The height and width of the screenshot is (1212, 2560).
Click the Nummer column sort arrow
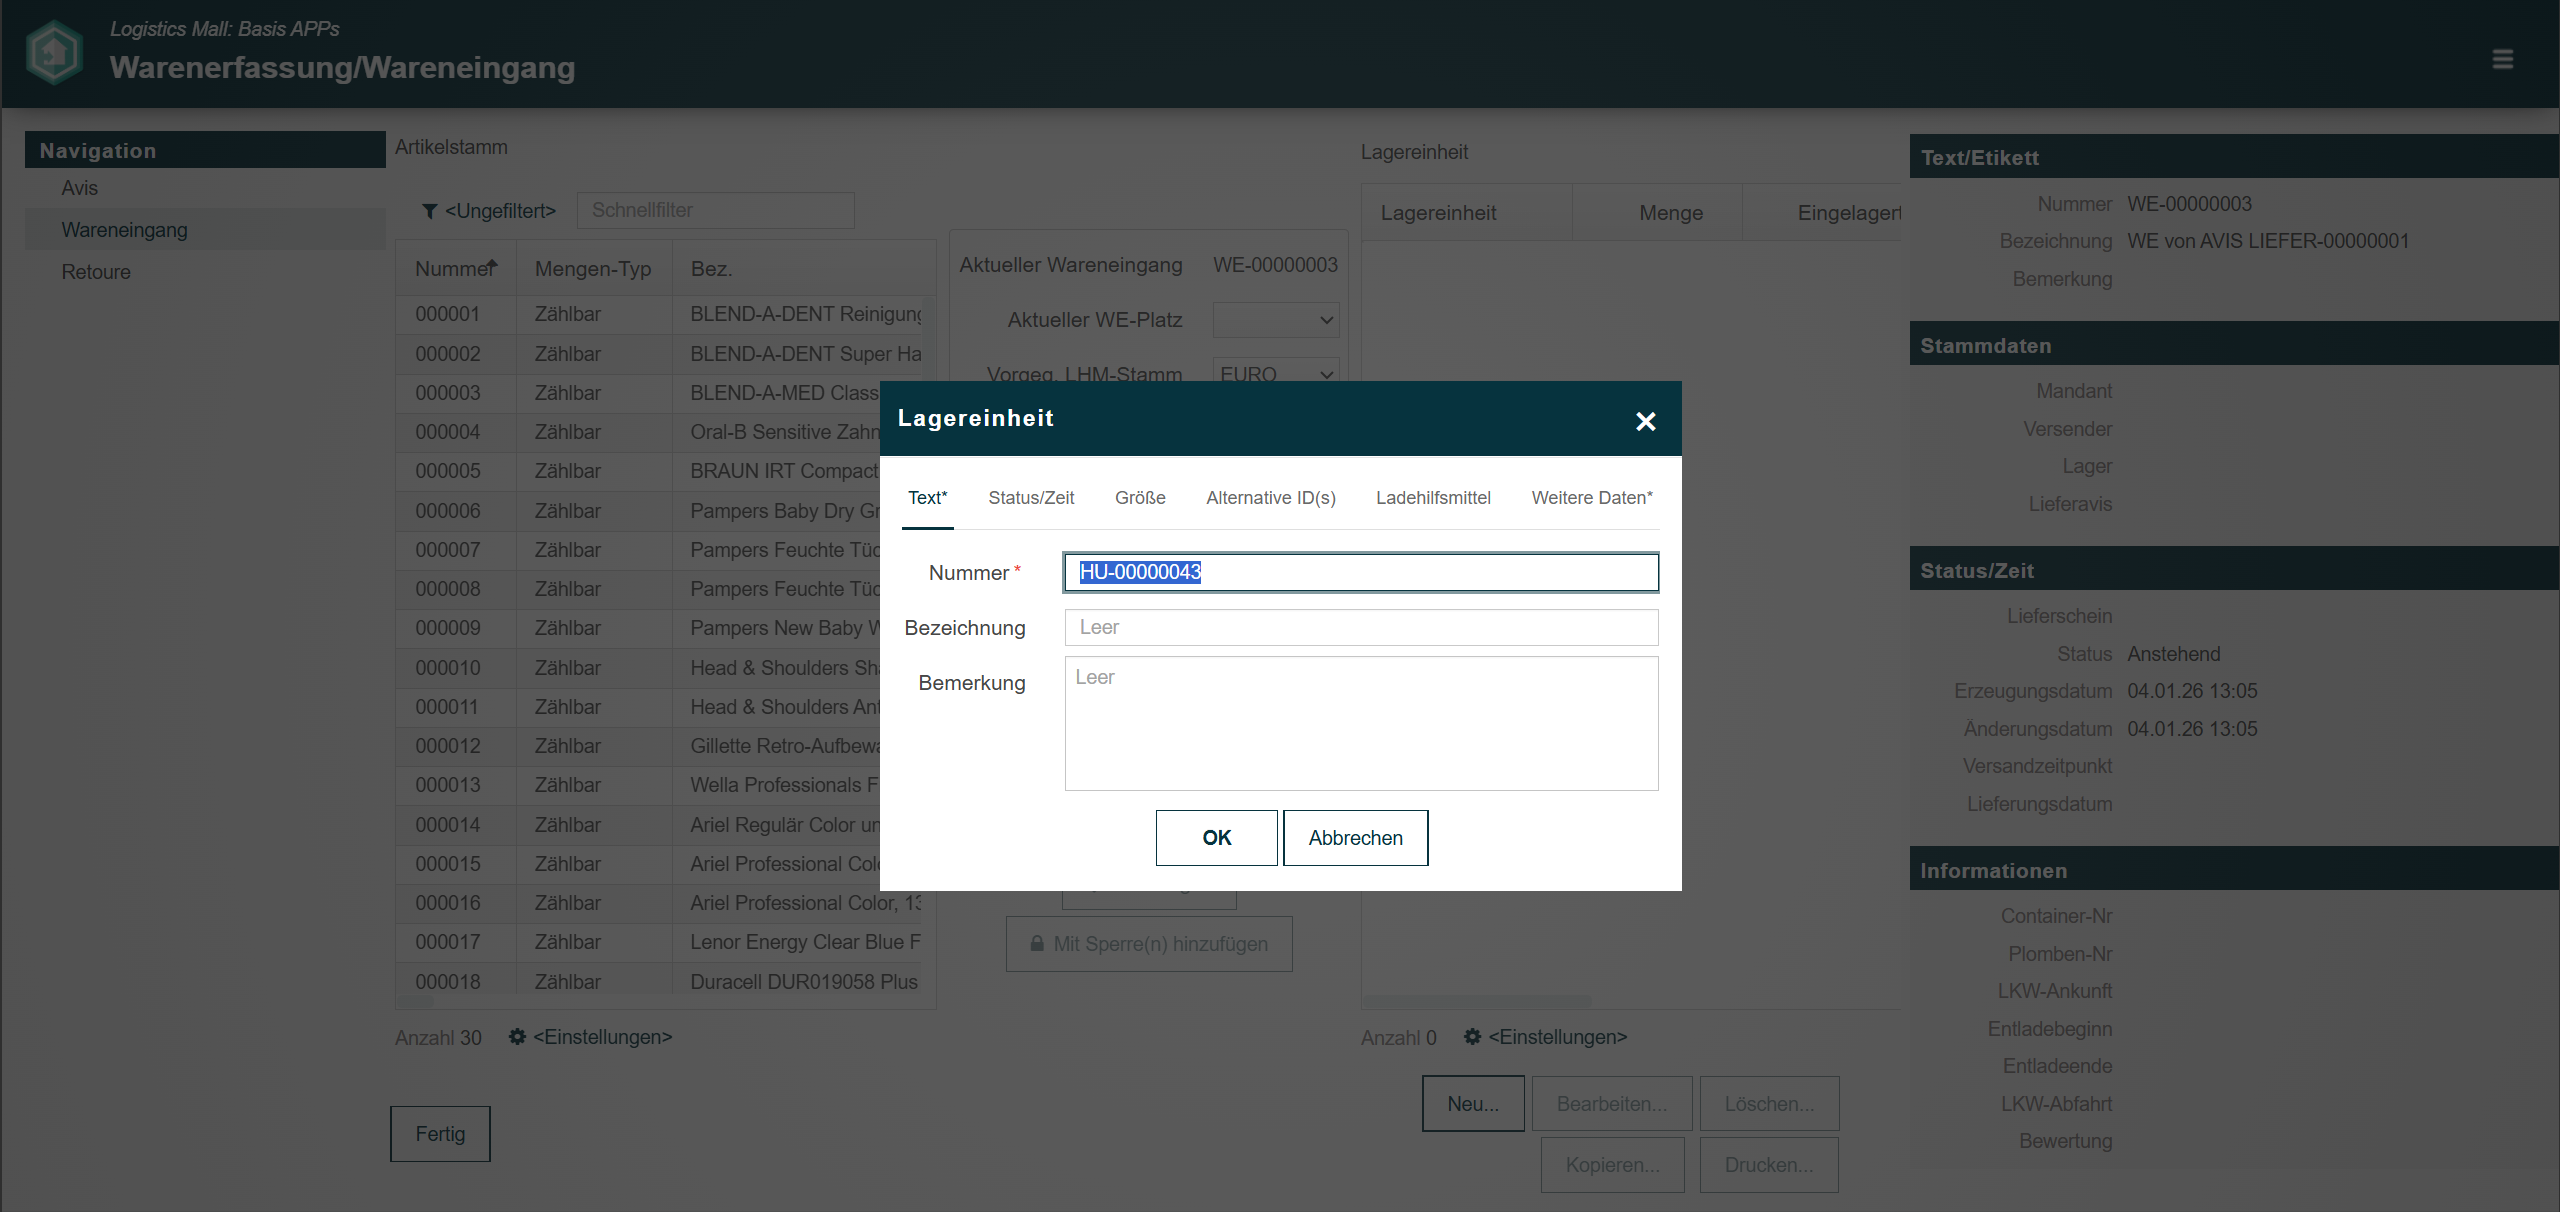click(x=492, y=266)
